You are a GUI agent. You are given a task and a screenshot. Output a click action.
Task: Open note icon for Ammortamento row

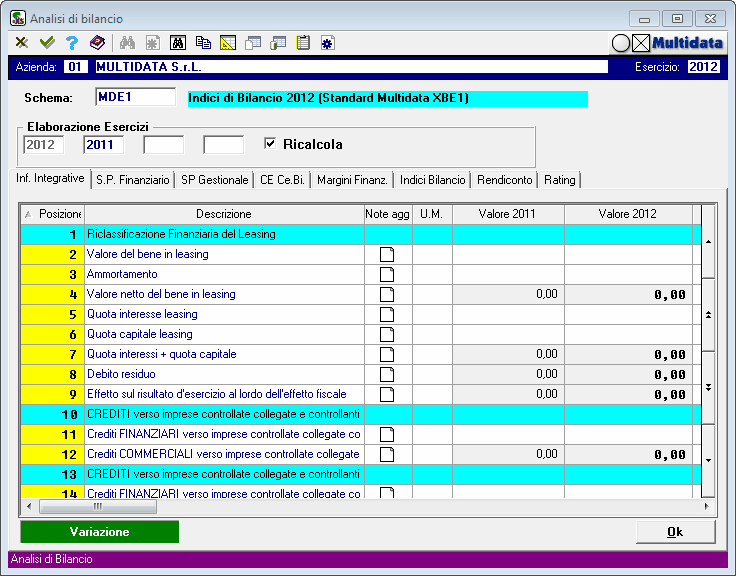(387, 275)
